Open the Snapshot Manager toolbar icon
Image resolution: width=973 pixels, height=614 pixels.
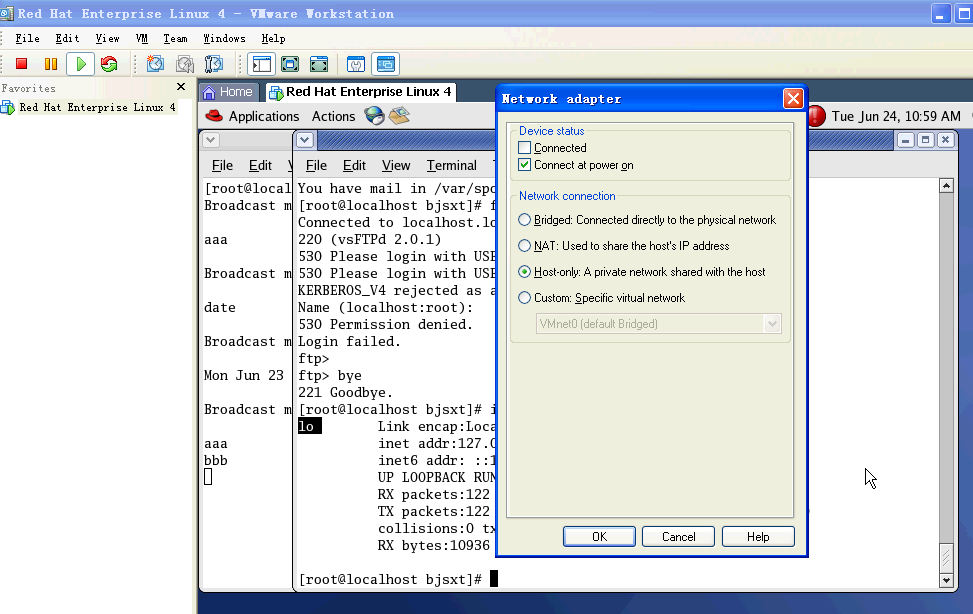tap(214, 64)
